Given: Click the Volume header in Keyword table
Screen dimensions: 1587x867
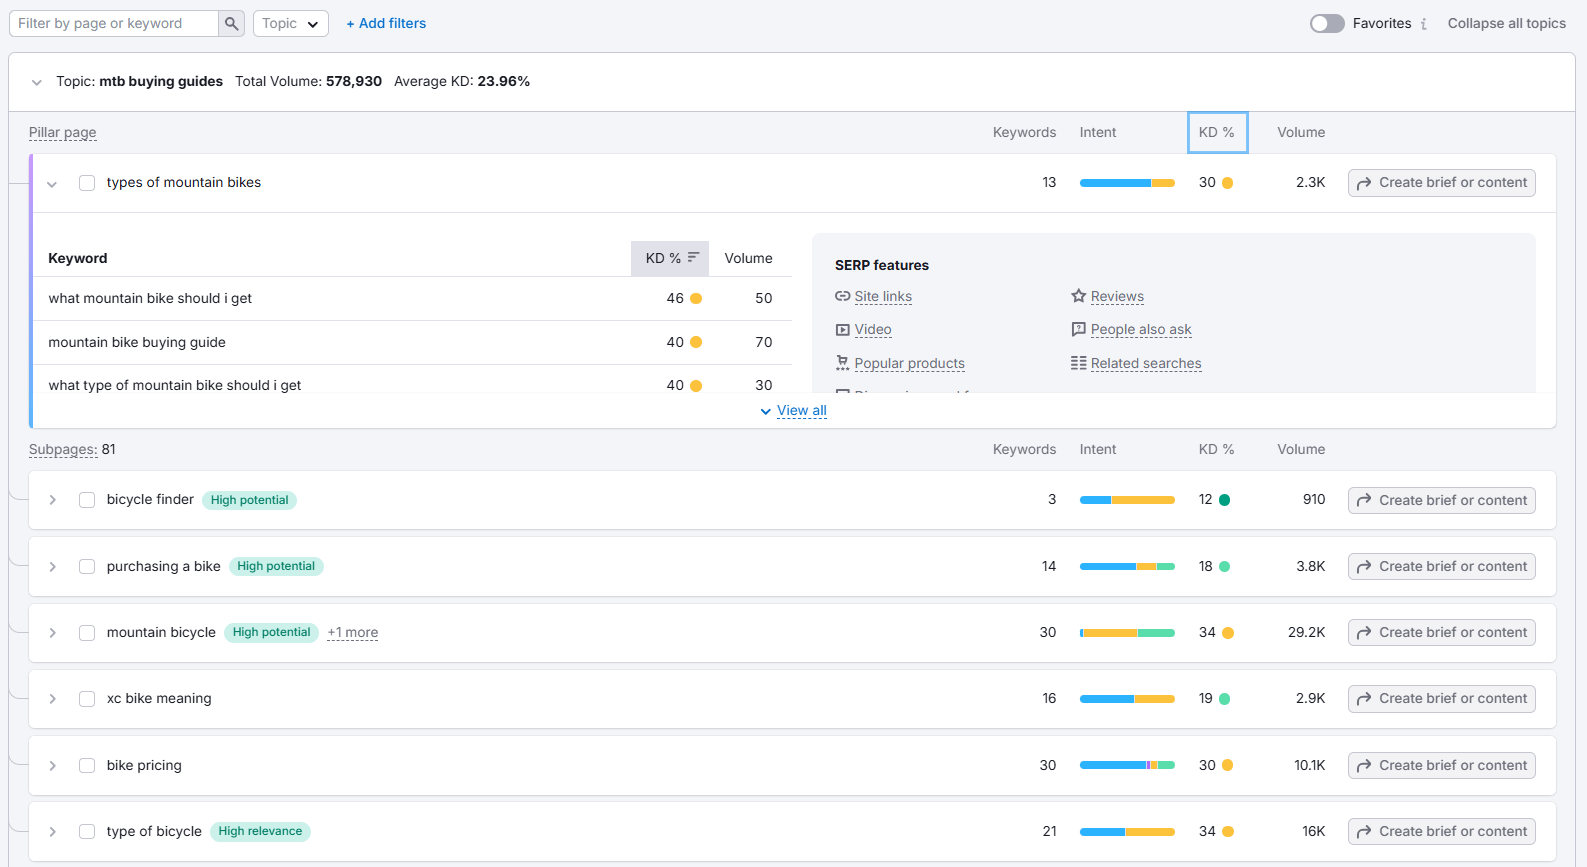Looking at the screenshot, I should tap(749, 258).
